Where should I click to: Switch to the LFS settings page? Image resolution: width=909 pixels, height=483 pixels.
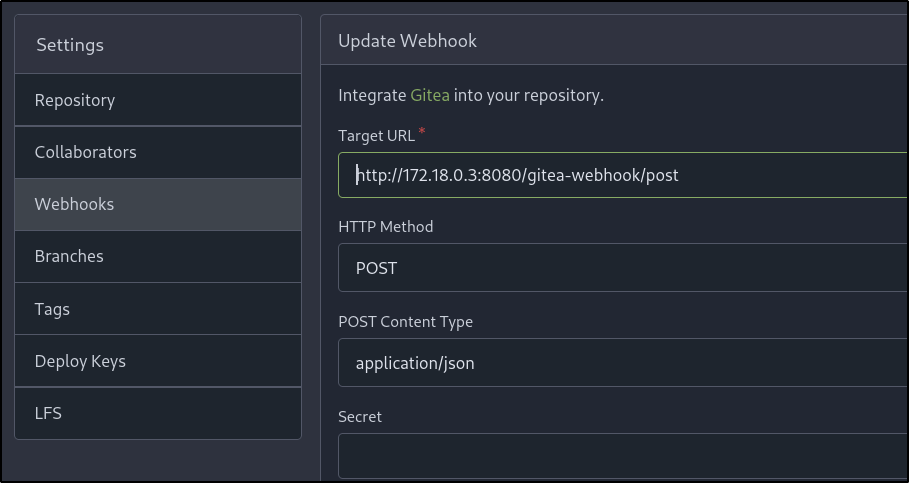(48, 413)
